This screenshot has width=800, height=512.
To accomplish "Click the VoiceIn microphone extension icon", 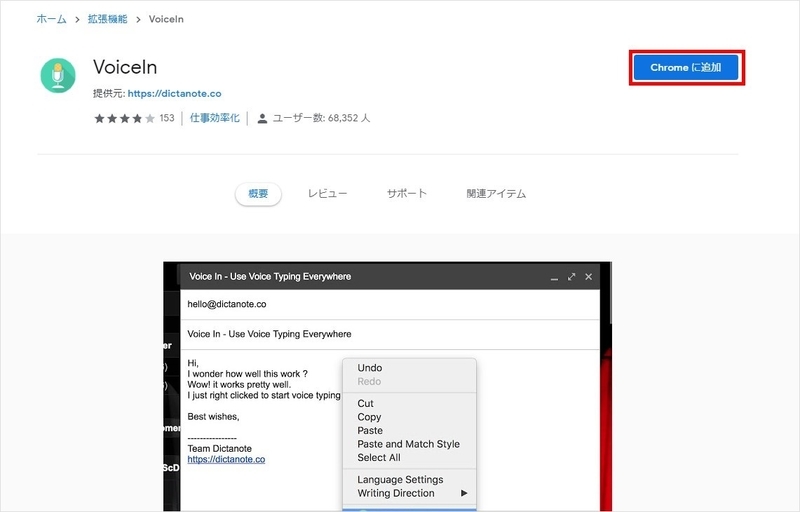I will [58, 75].
